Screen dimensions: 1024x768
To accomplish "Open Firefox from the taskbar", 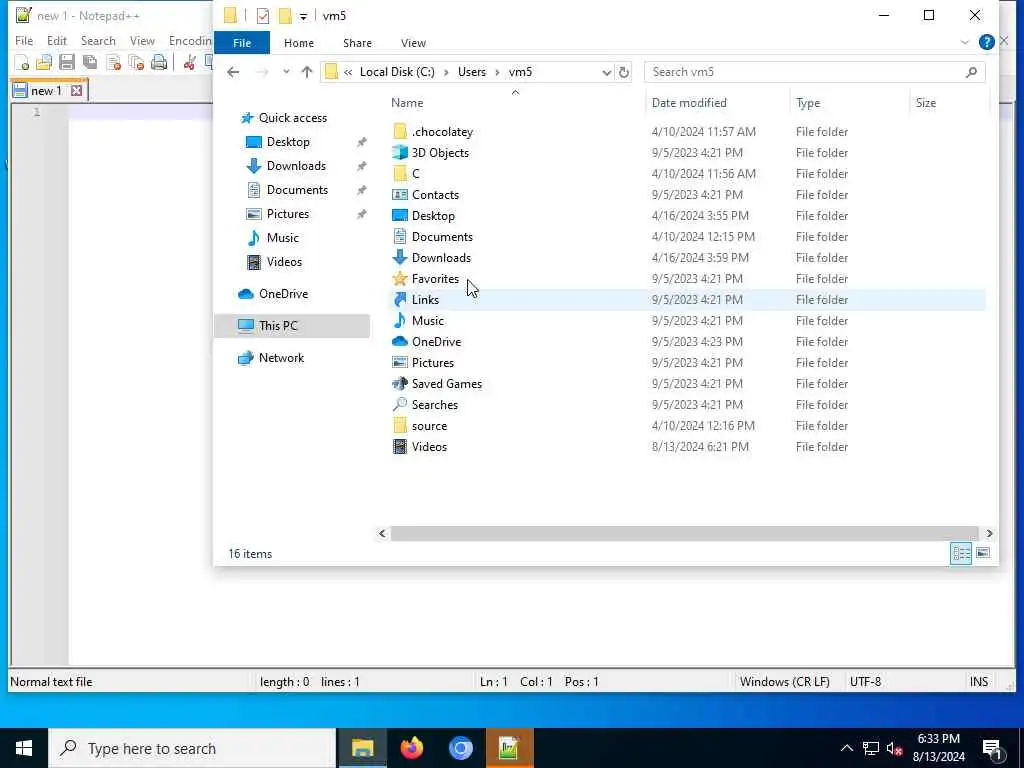I will click(x=411, y=748).
